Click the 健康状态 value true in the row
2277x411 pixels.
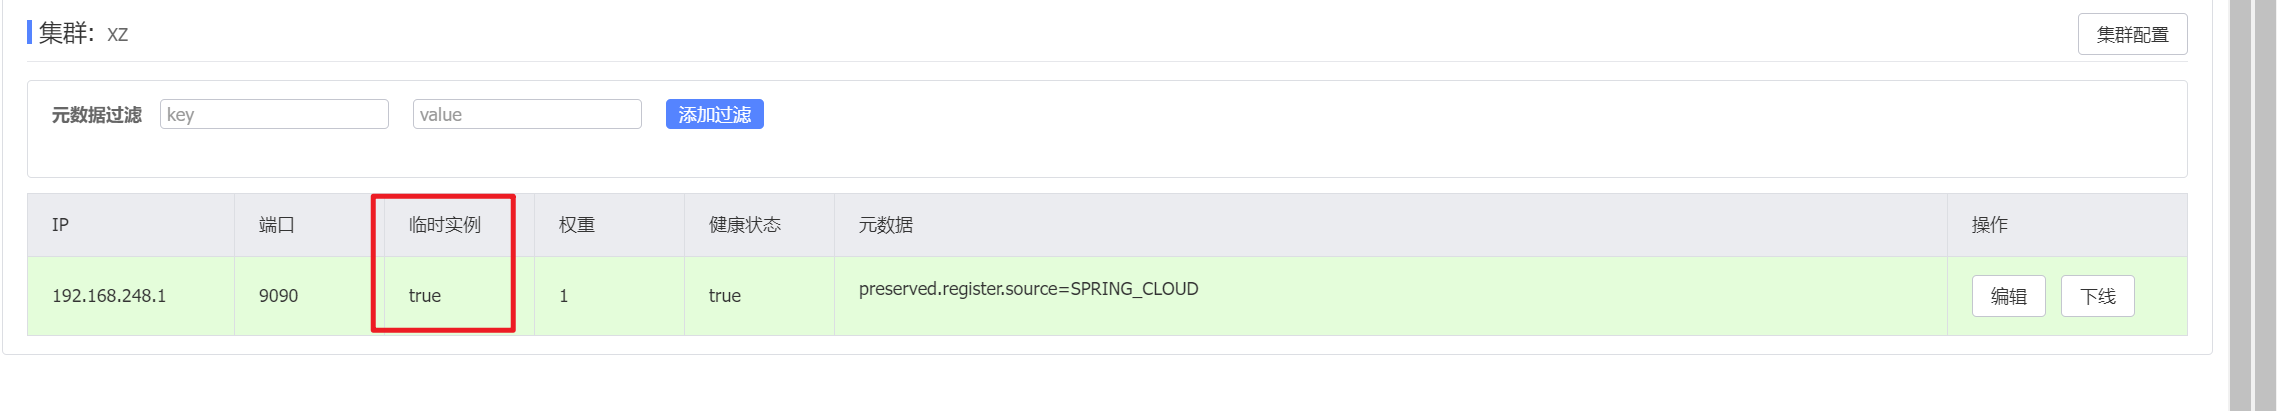pyautogui.click(x=724, y=296)
